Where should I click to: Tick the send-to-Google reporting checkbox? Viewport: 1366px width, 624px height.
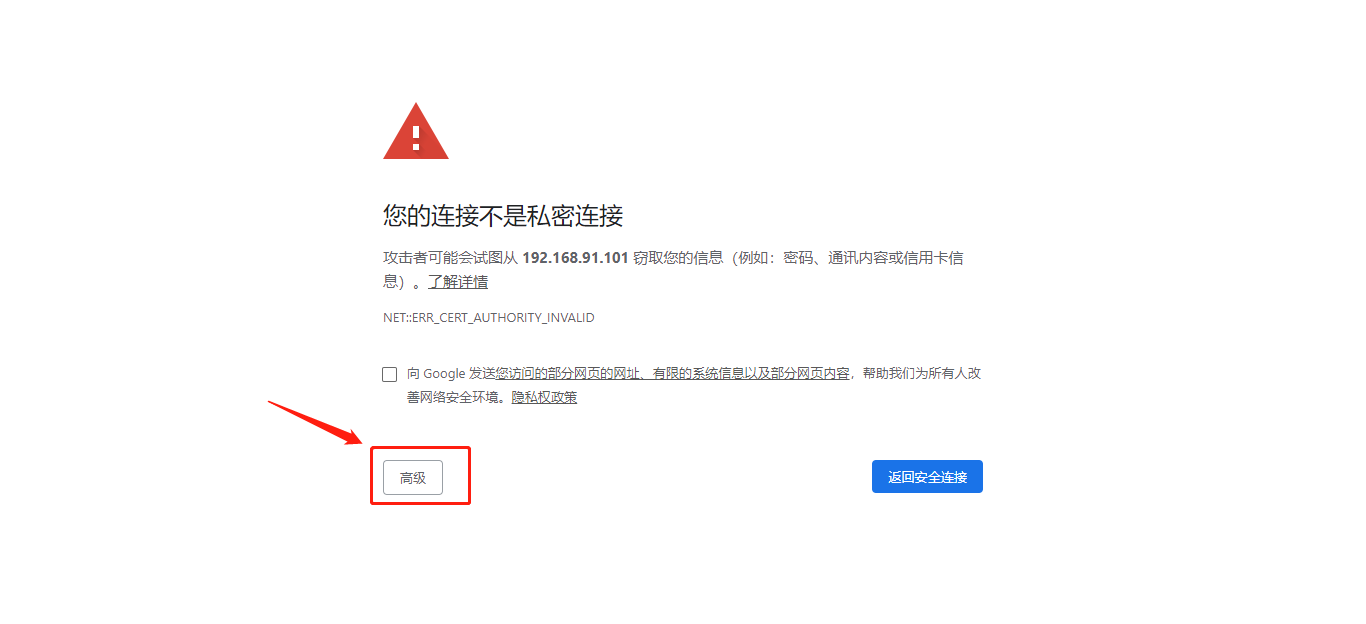(389, 374)
